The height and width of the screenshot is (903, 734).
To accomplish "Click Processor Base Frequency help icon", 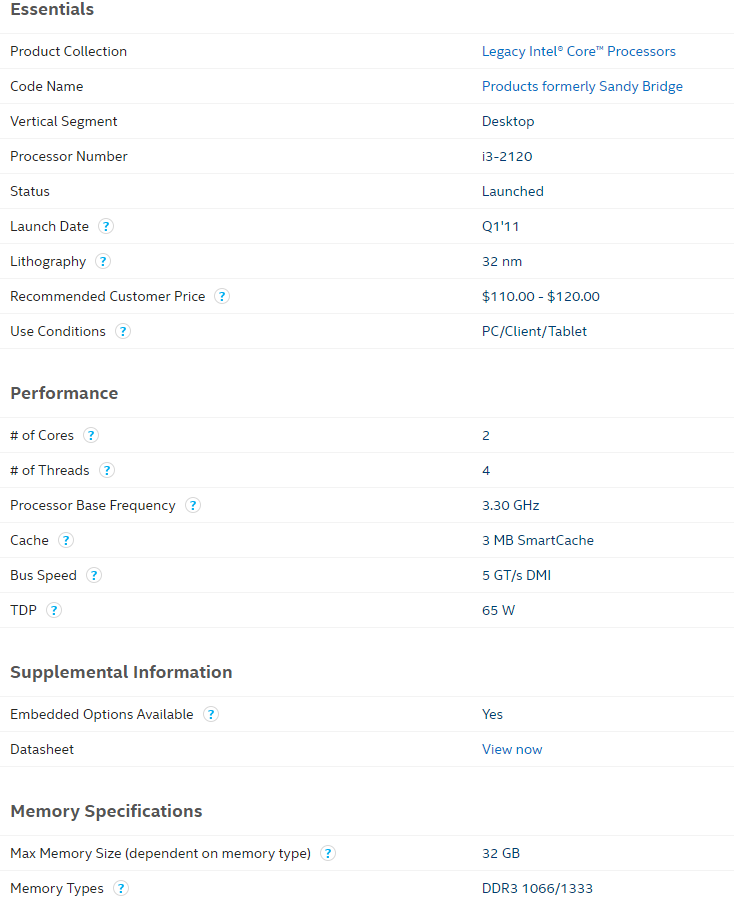I will 193,505.
